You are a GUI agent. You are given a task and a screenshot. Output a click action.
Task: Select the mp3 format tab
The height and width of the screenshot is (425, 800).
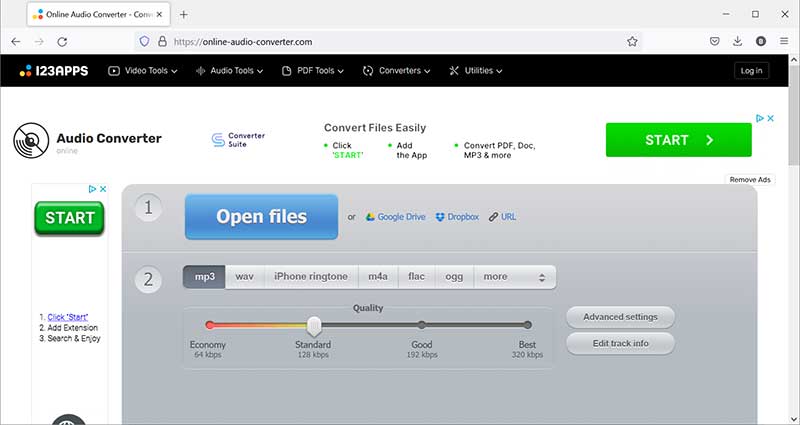(204, 277)
